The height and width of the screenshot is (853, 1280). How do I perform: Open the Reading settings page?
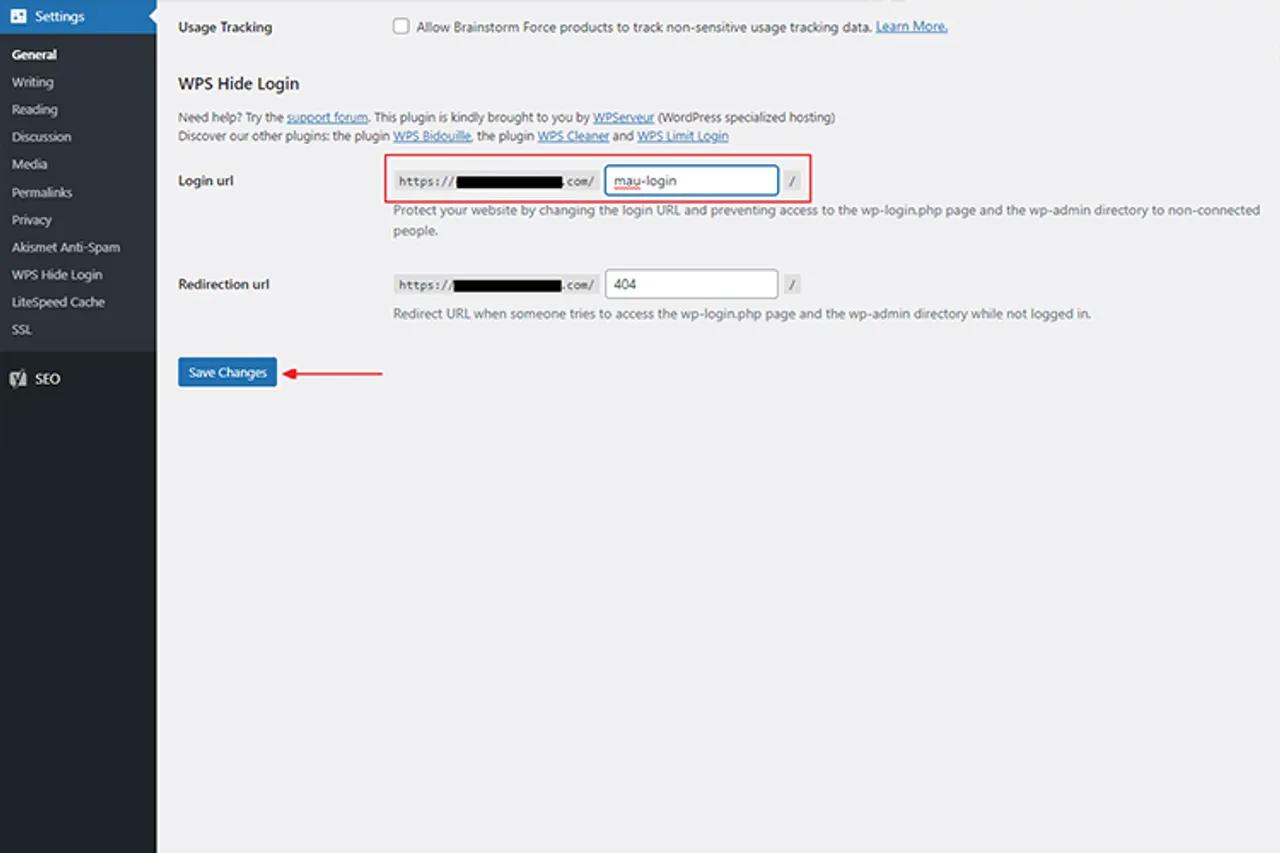34,110
